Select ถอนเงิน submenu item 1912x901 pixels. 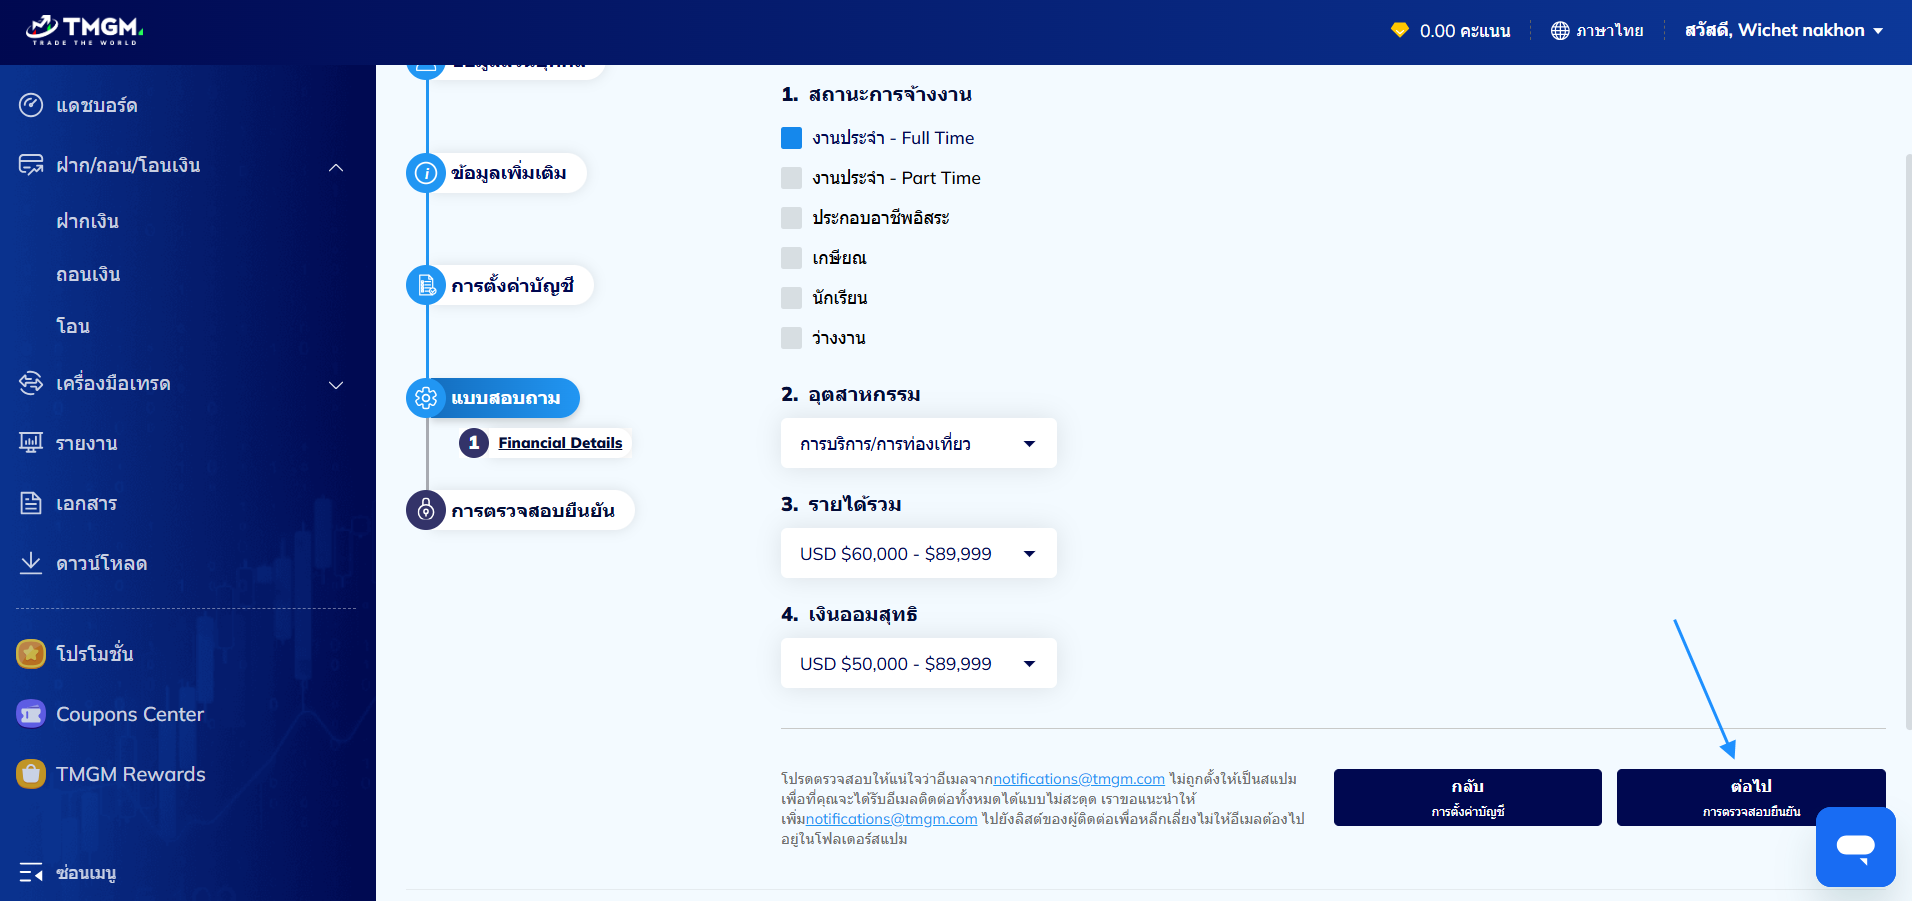(88, 274)
